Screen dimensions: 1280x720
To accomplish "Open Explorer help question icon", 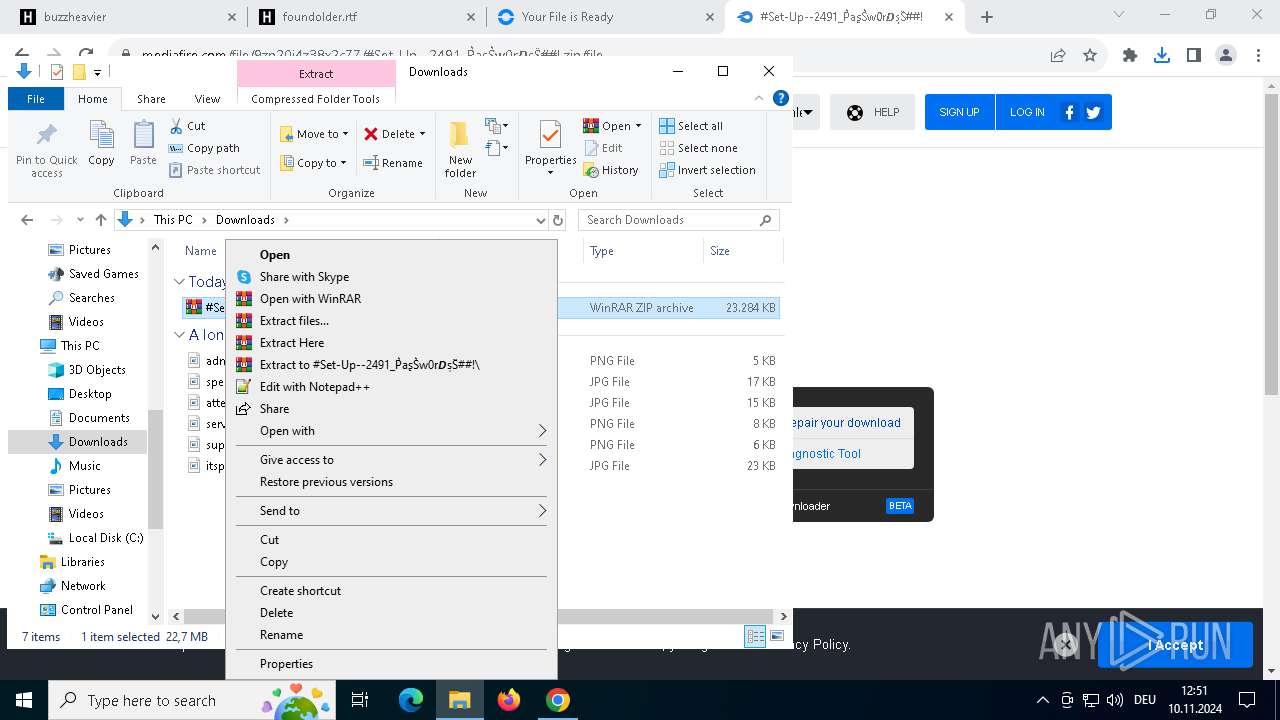I will point(781,98).
